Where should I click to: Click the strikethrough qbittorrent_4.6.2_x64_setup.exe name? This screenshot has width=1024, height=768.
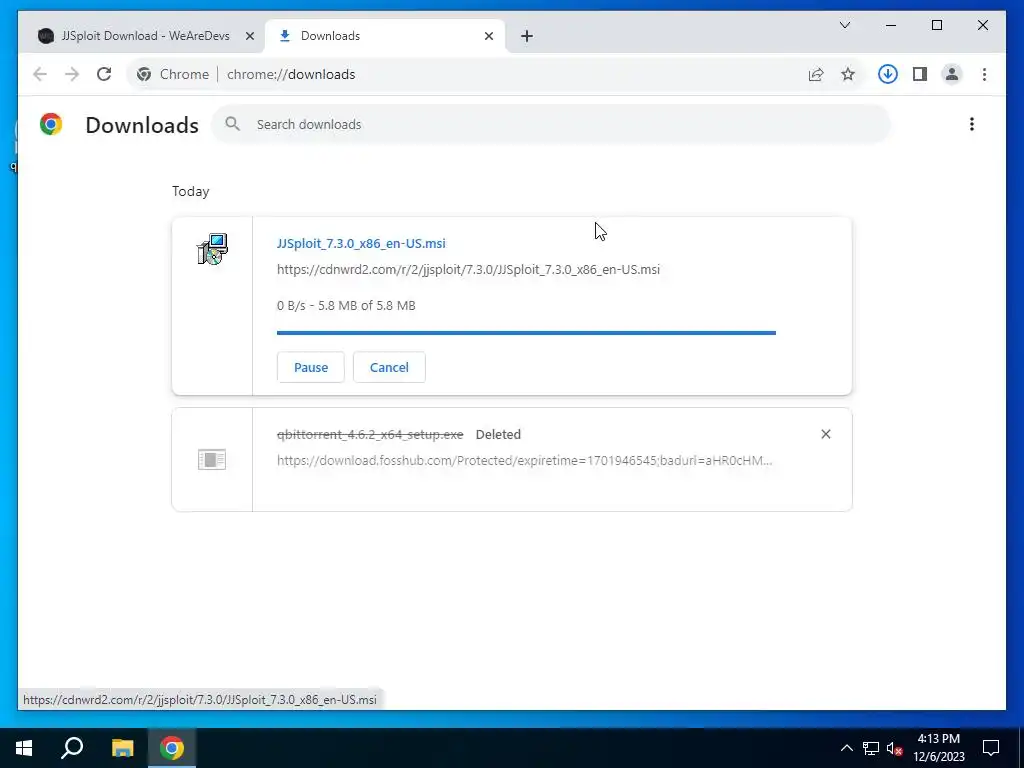(x=370, y=434)
